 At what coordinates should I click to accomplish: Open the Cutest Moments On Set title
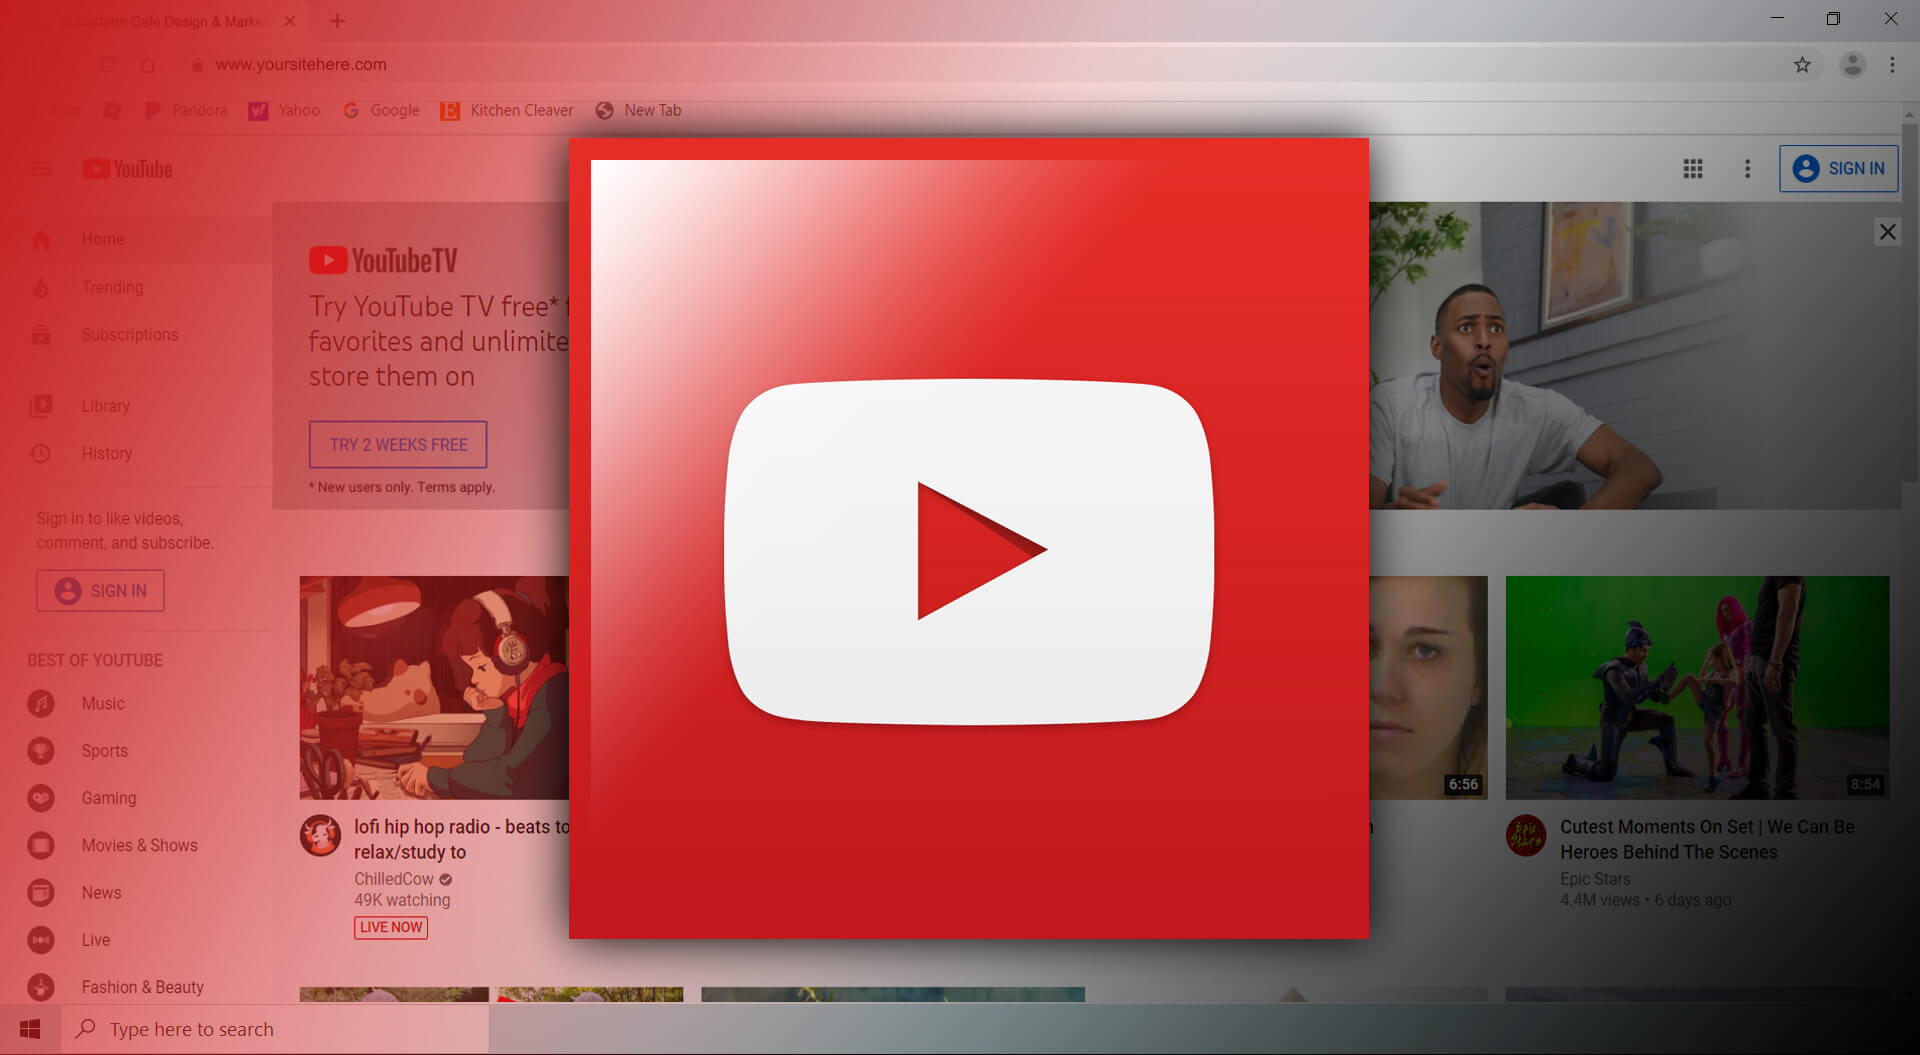coord(1707,839)
